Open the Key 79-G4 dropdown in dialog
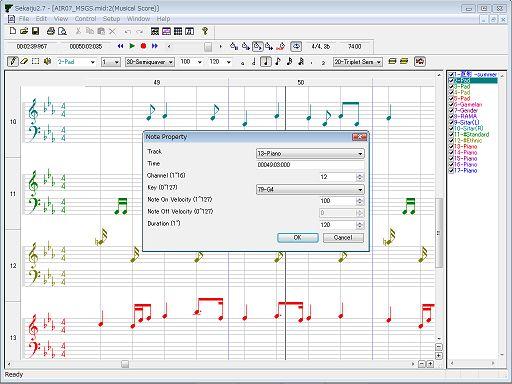 (310, 189)
